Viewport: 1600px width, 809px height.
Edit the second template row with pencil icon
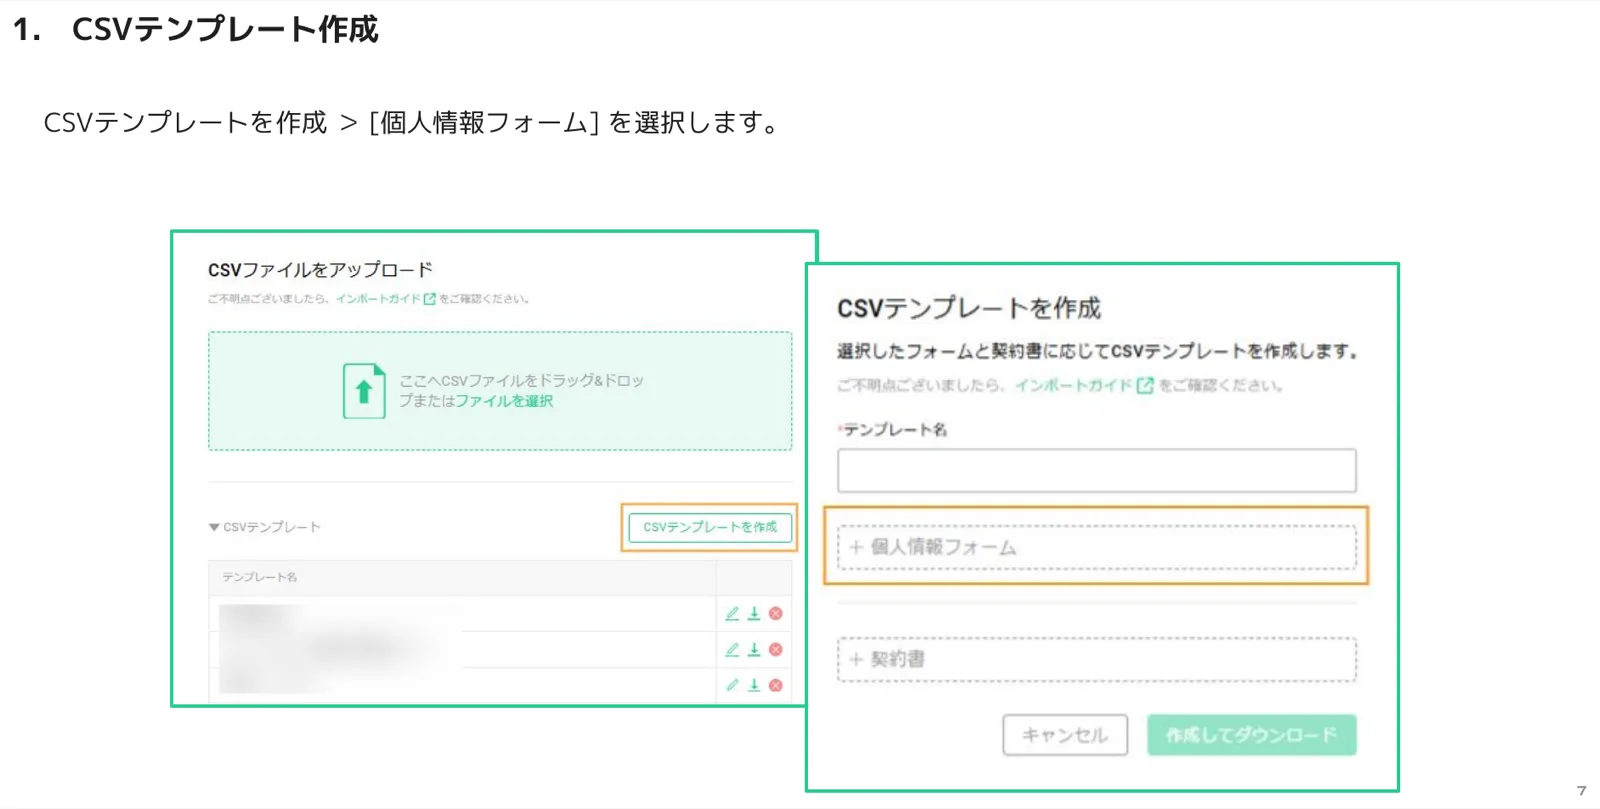(x=732, y=650)
